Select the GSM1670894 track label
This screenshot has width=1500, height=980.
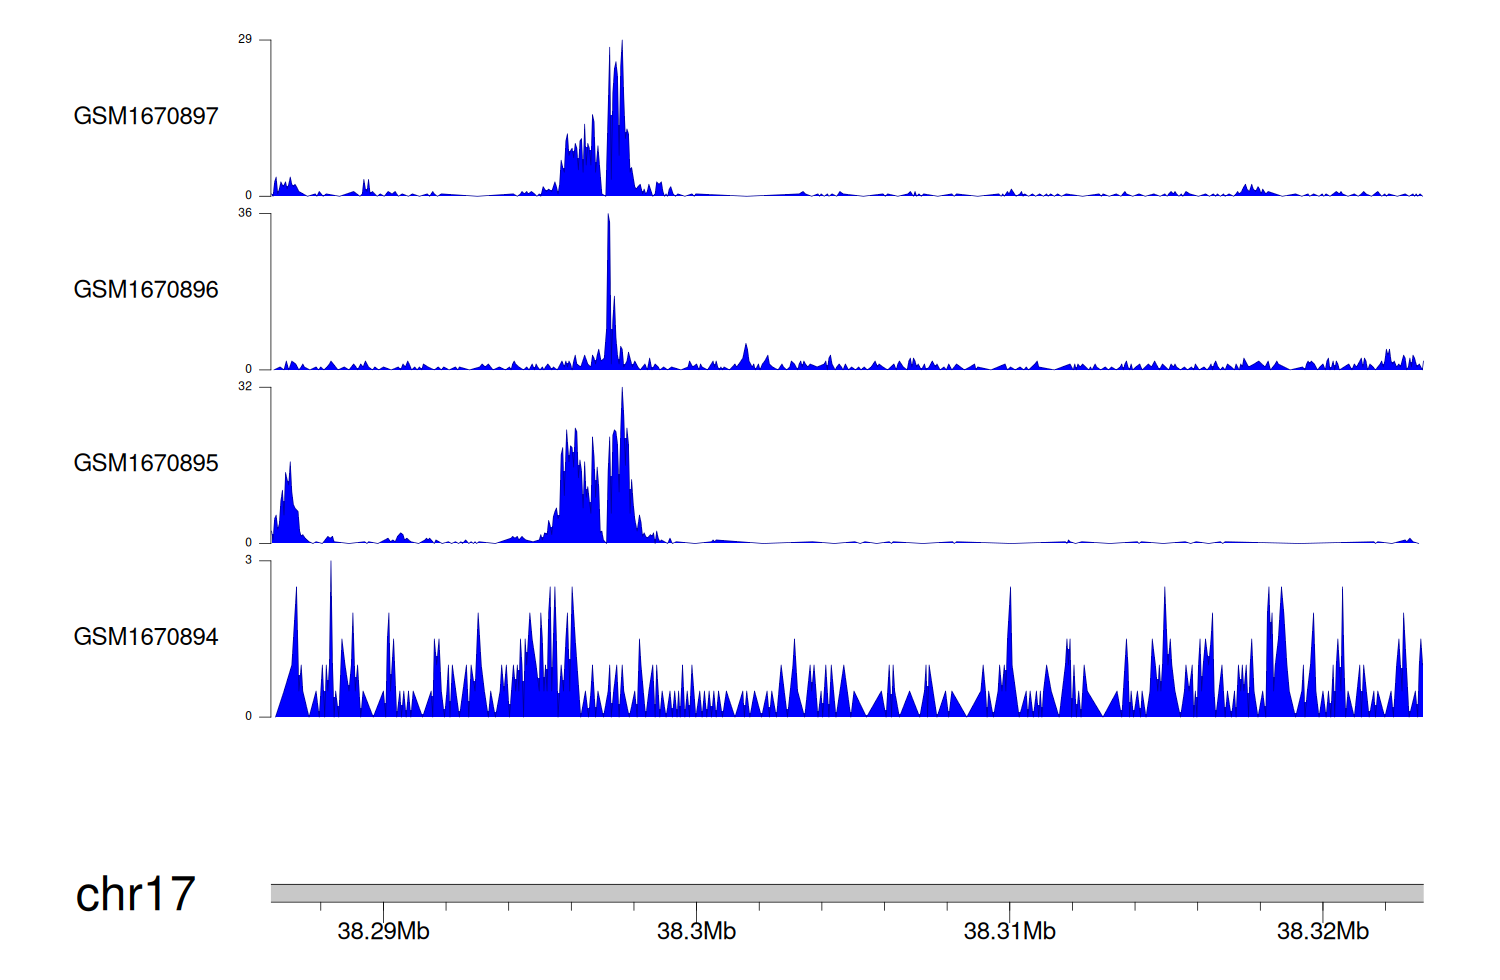[146, 637]
